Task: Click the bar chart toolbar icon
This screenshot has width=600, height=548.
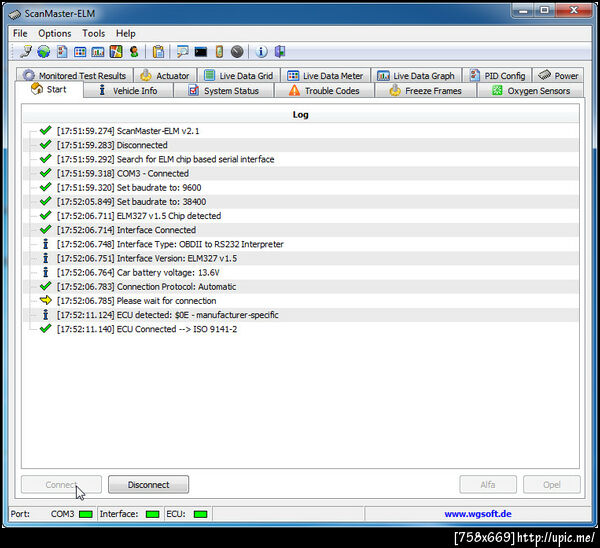Action: tap(98, 51)
